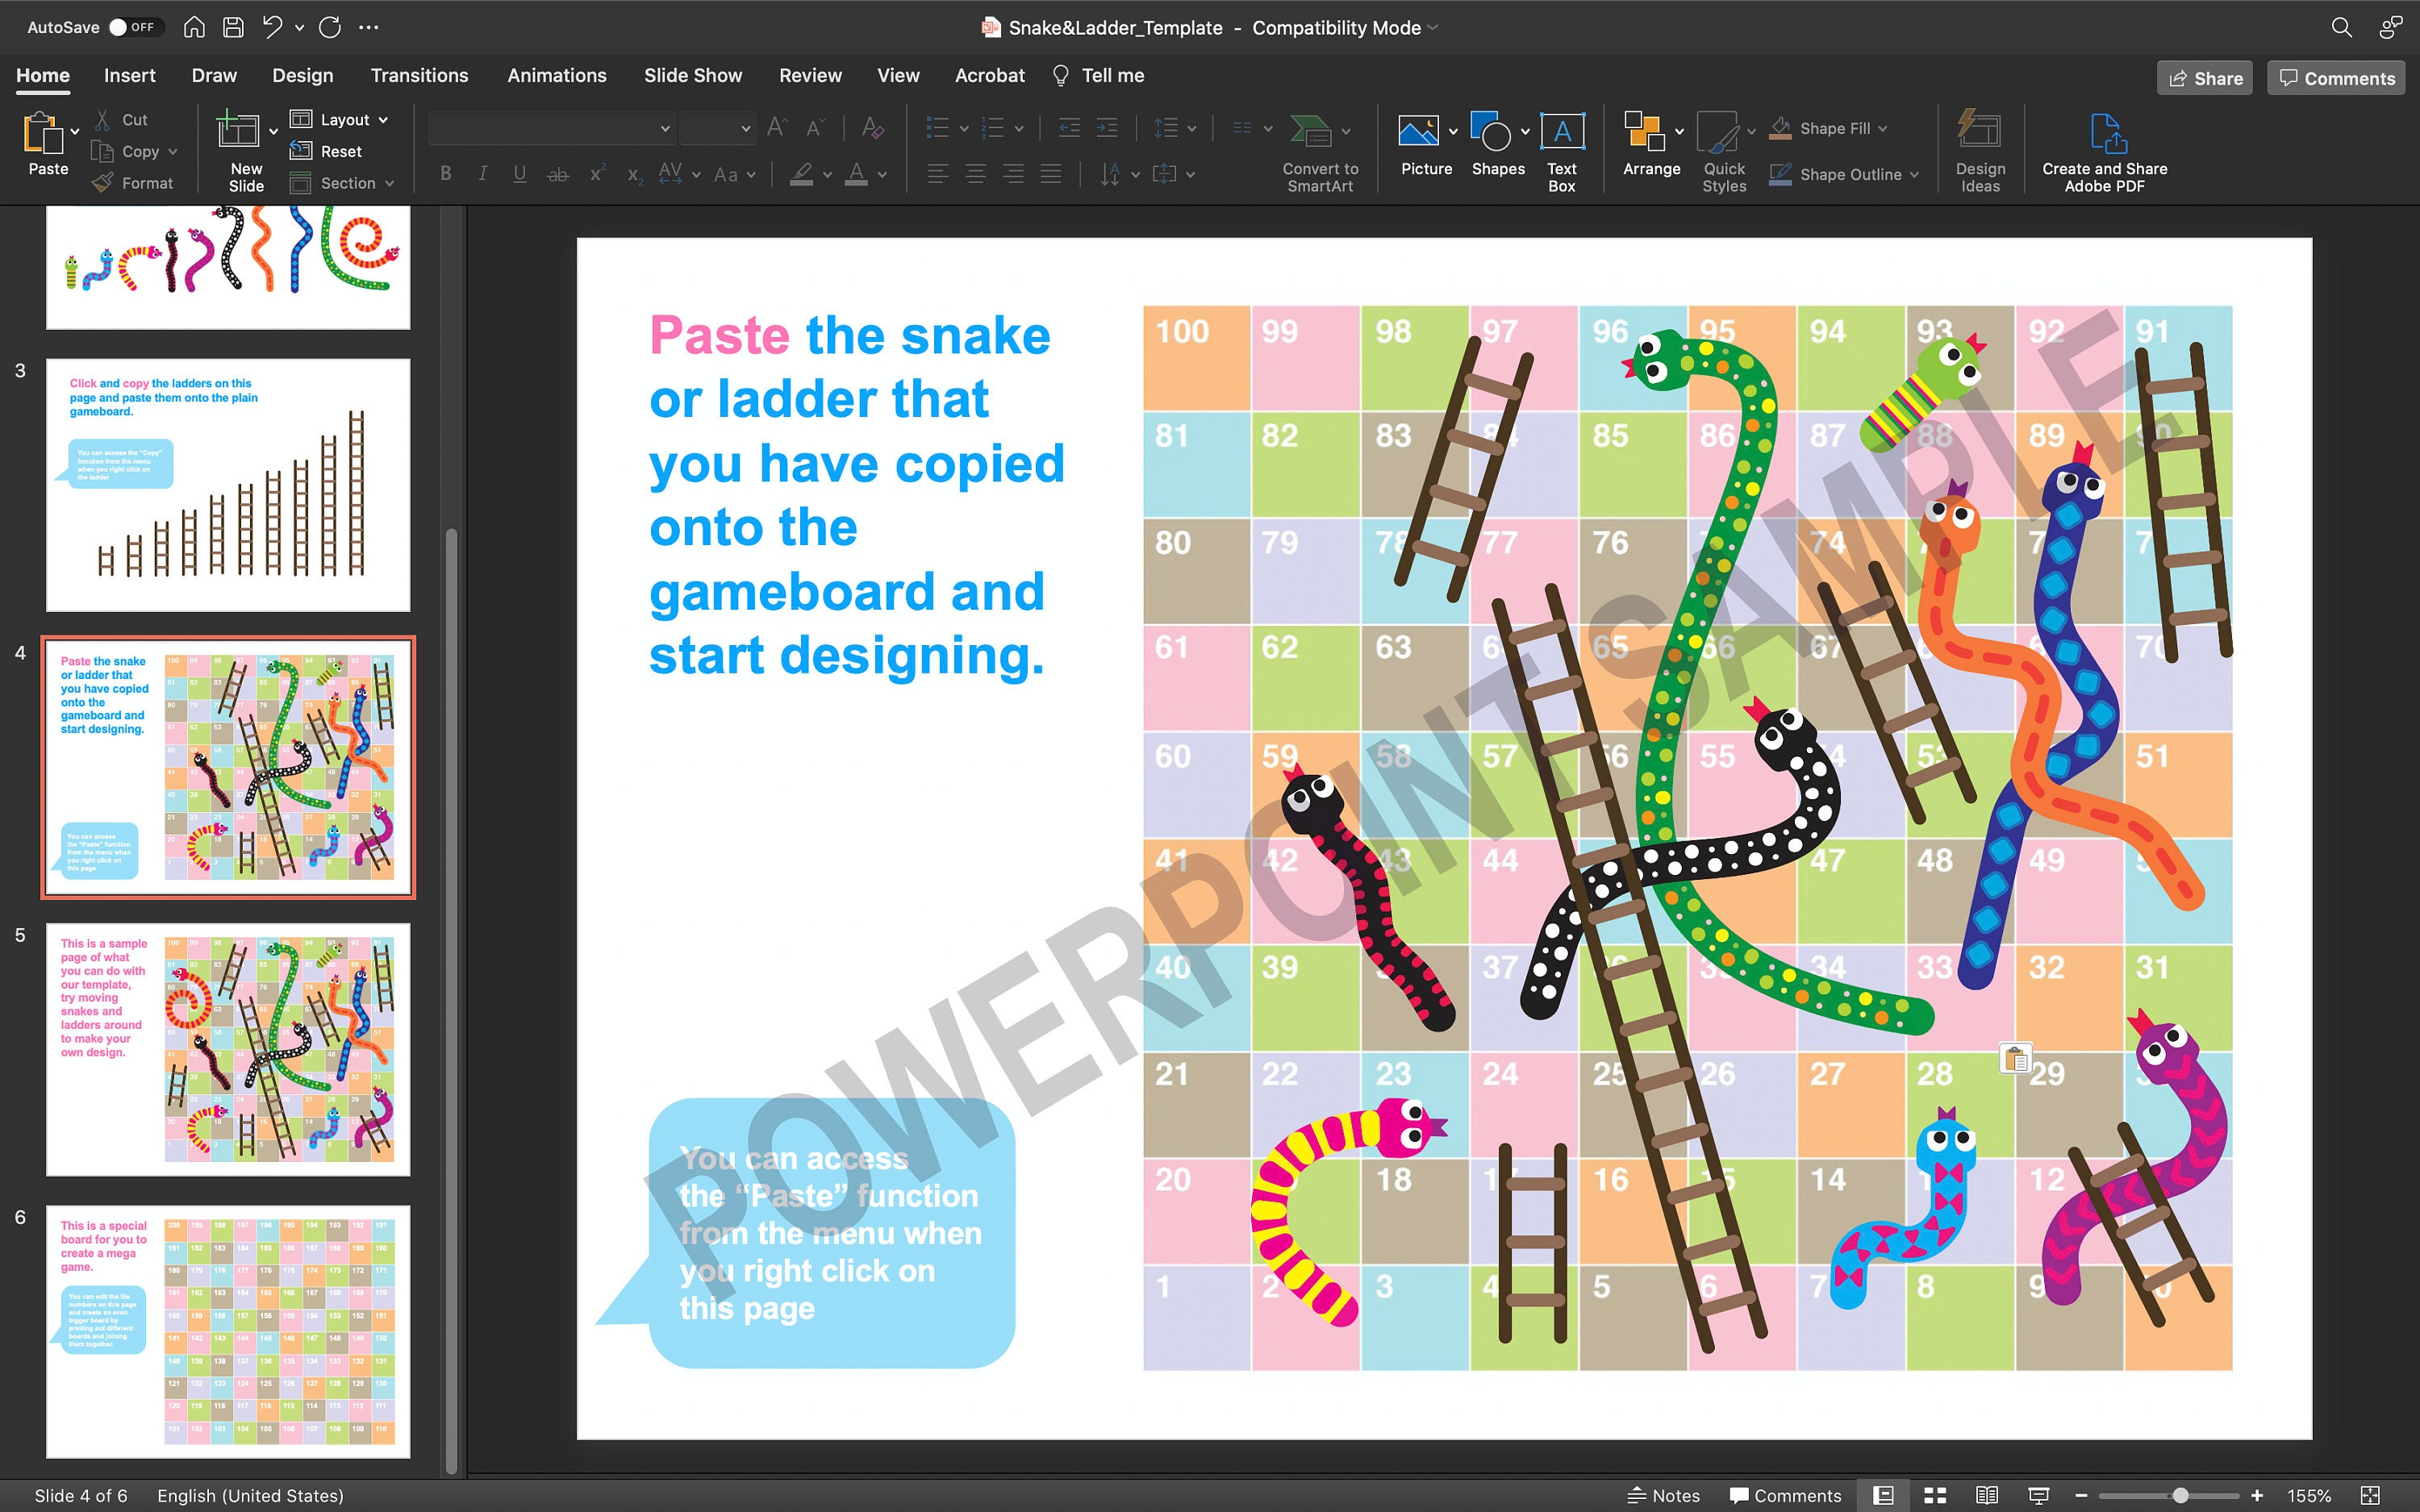Open the Layout dropdown
The image size is (2420, 1512).
(340, 119)
